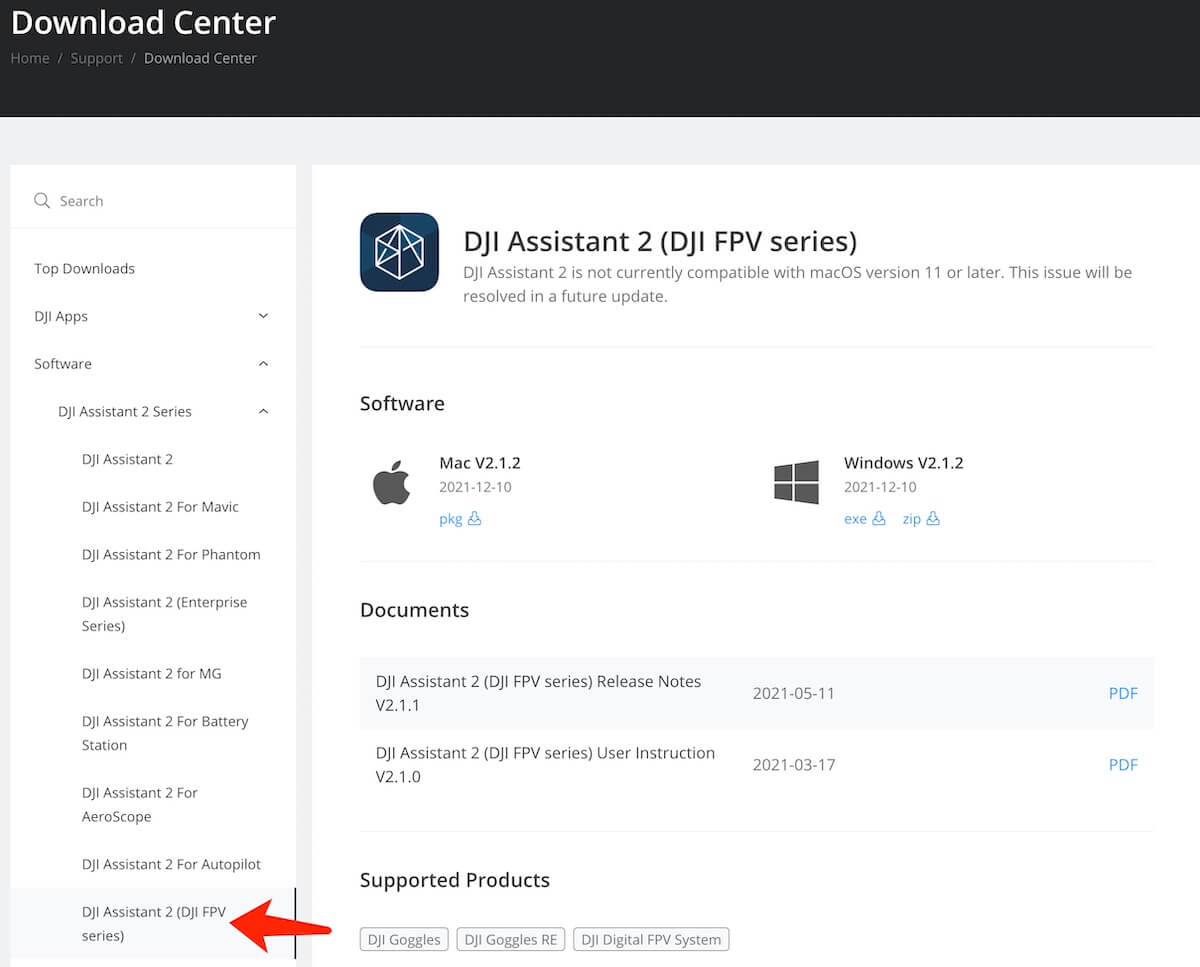Screen dimensions: 1200x967
Task: Open Release Notes V2.1.1 PDF link
Action: point(1123,693)
